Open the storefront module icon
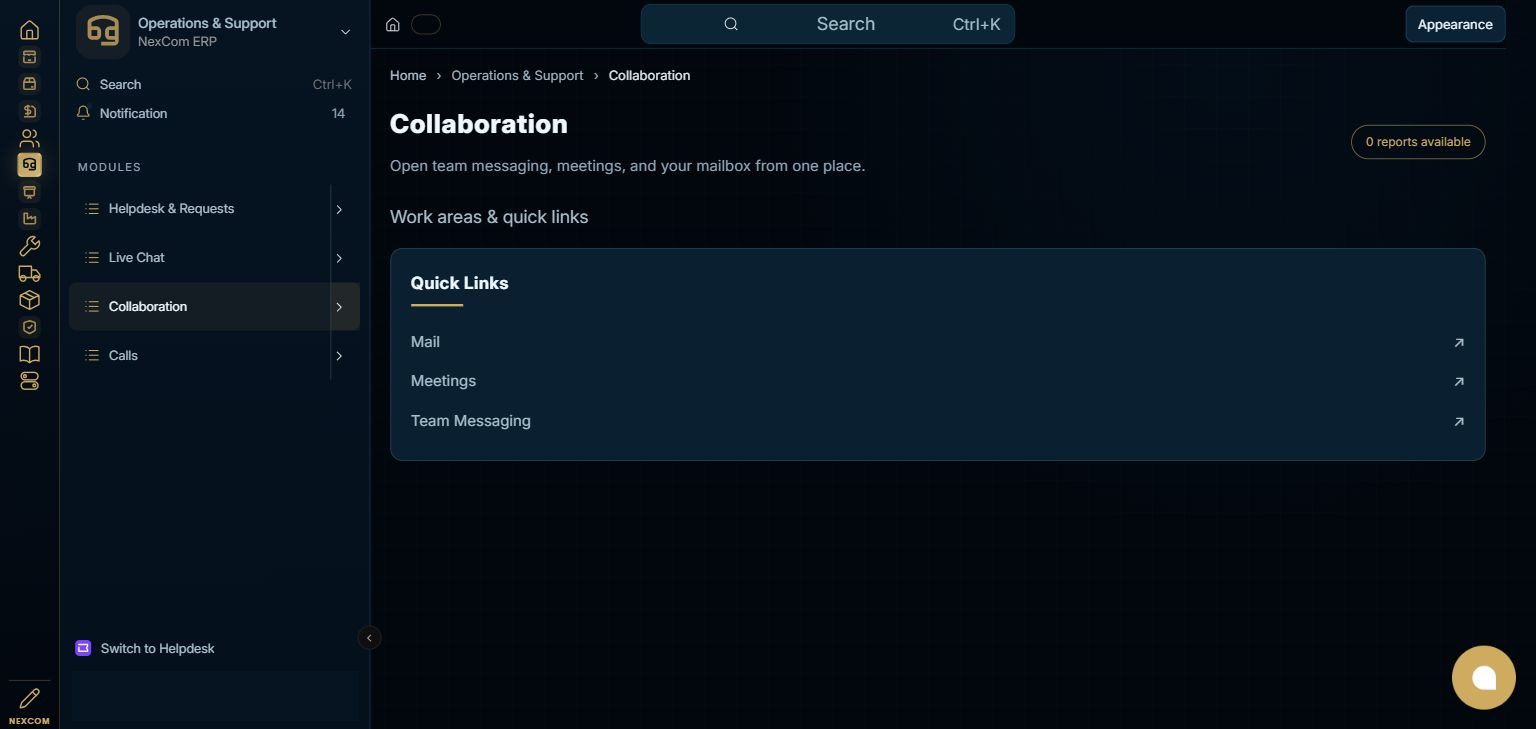 [29, 84]
